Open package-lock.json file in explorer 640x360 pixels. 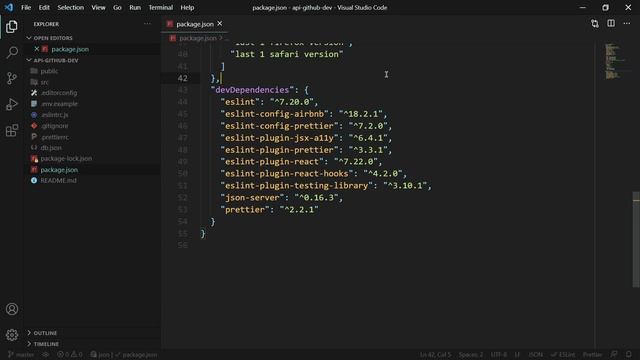(66, 158)
